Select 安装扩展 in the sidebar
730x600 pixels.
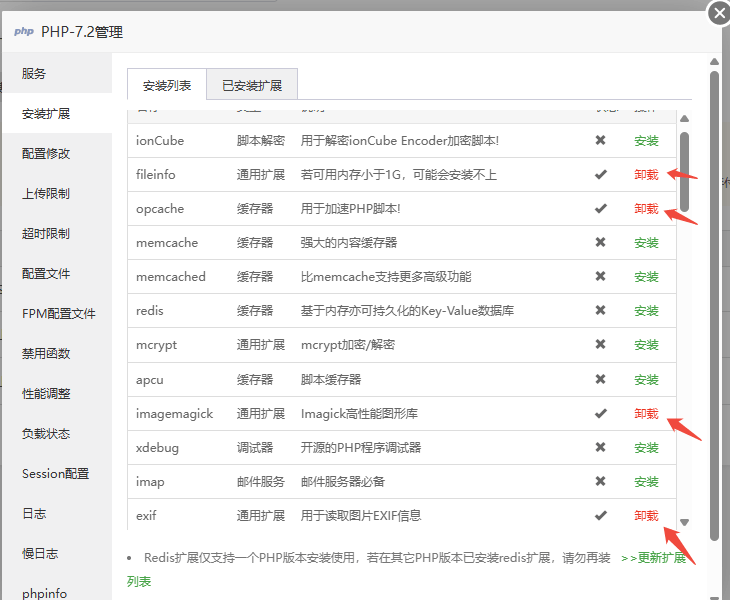46,113
